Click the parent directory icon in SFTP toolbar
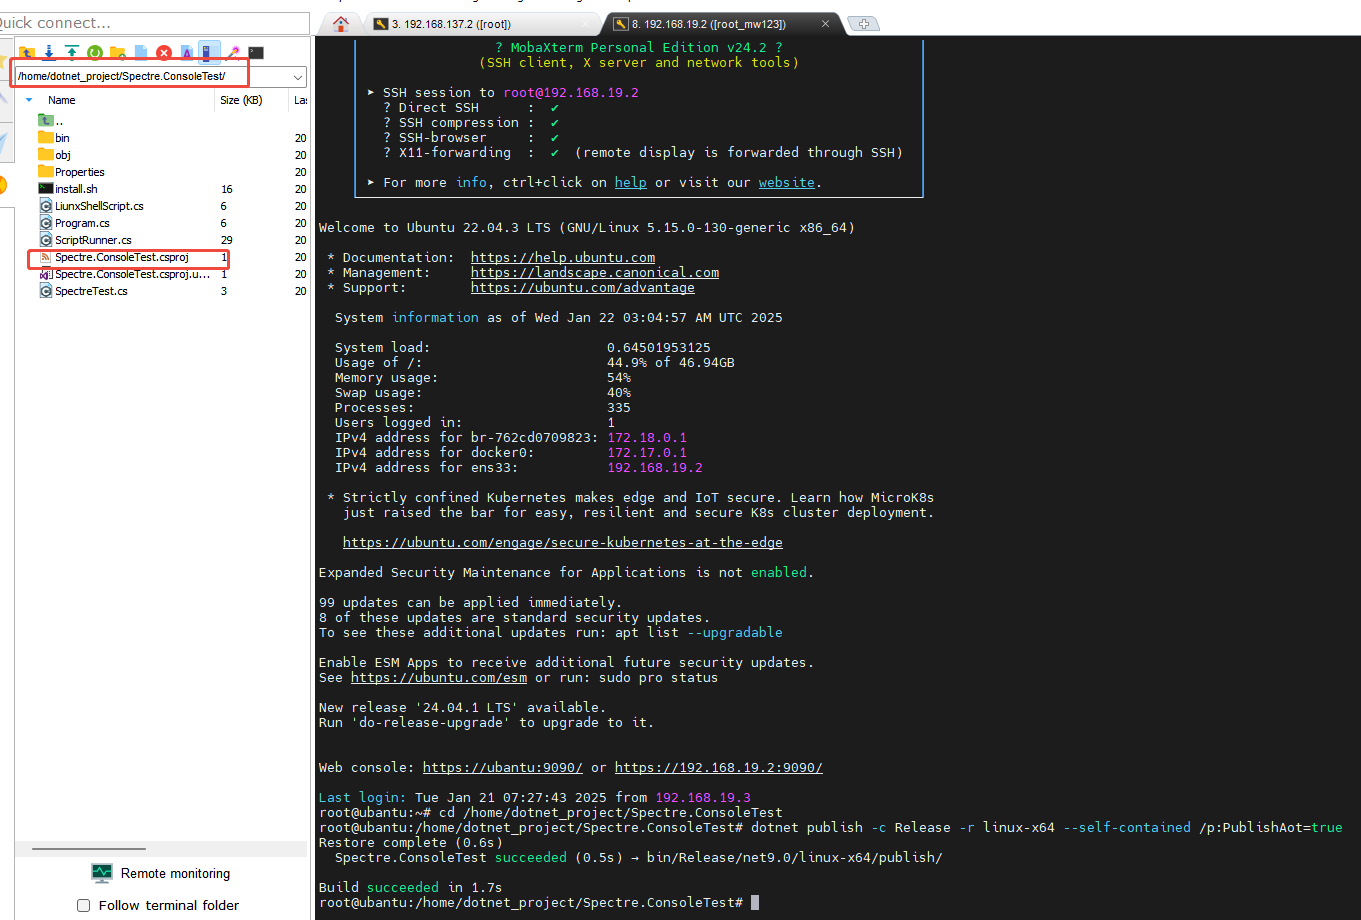 [27, 53]
